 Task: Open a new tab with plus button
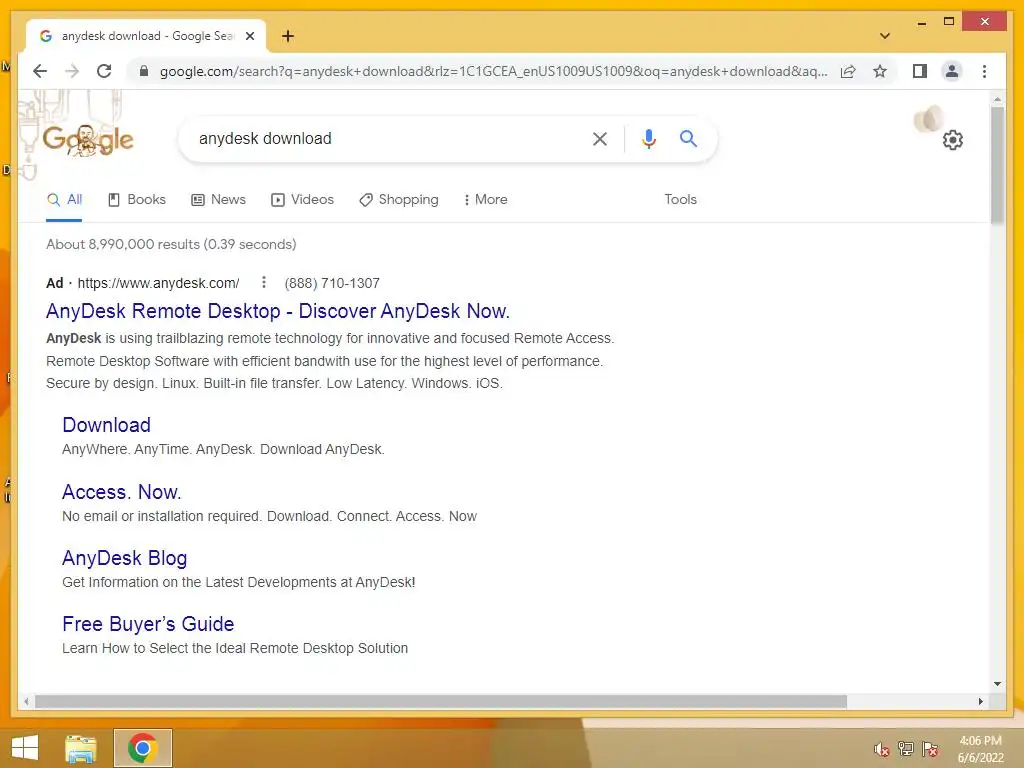pyautogui.click(x=288, y=36)
